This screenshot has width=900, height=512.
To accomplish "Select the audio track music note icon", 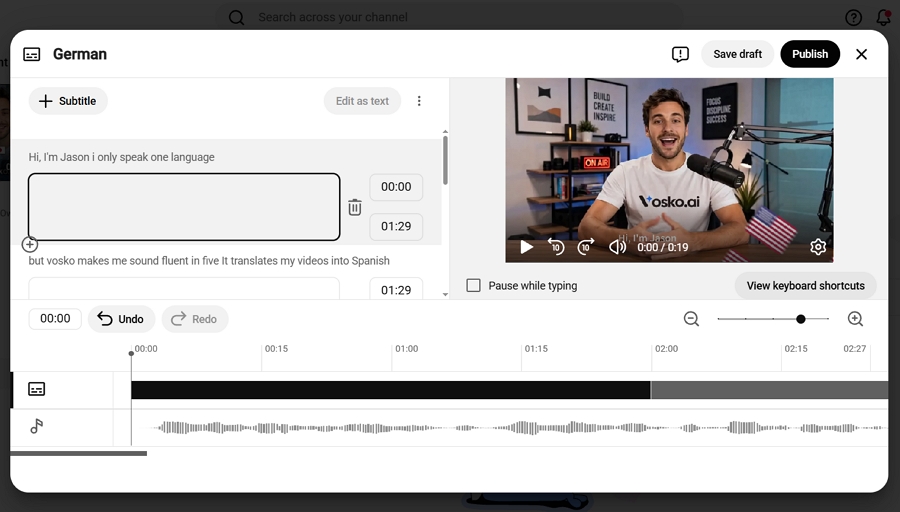I will [x=37, y=426].
